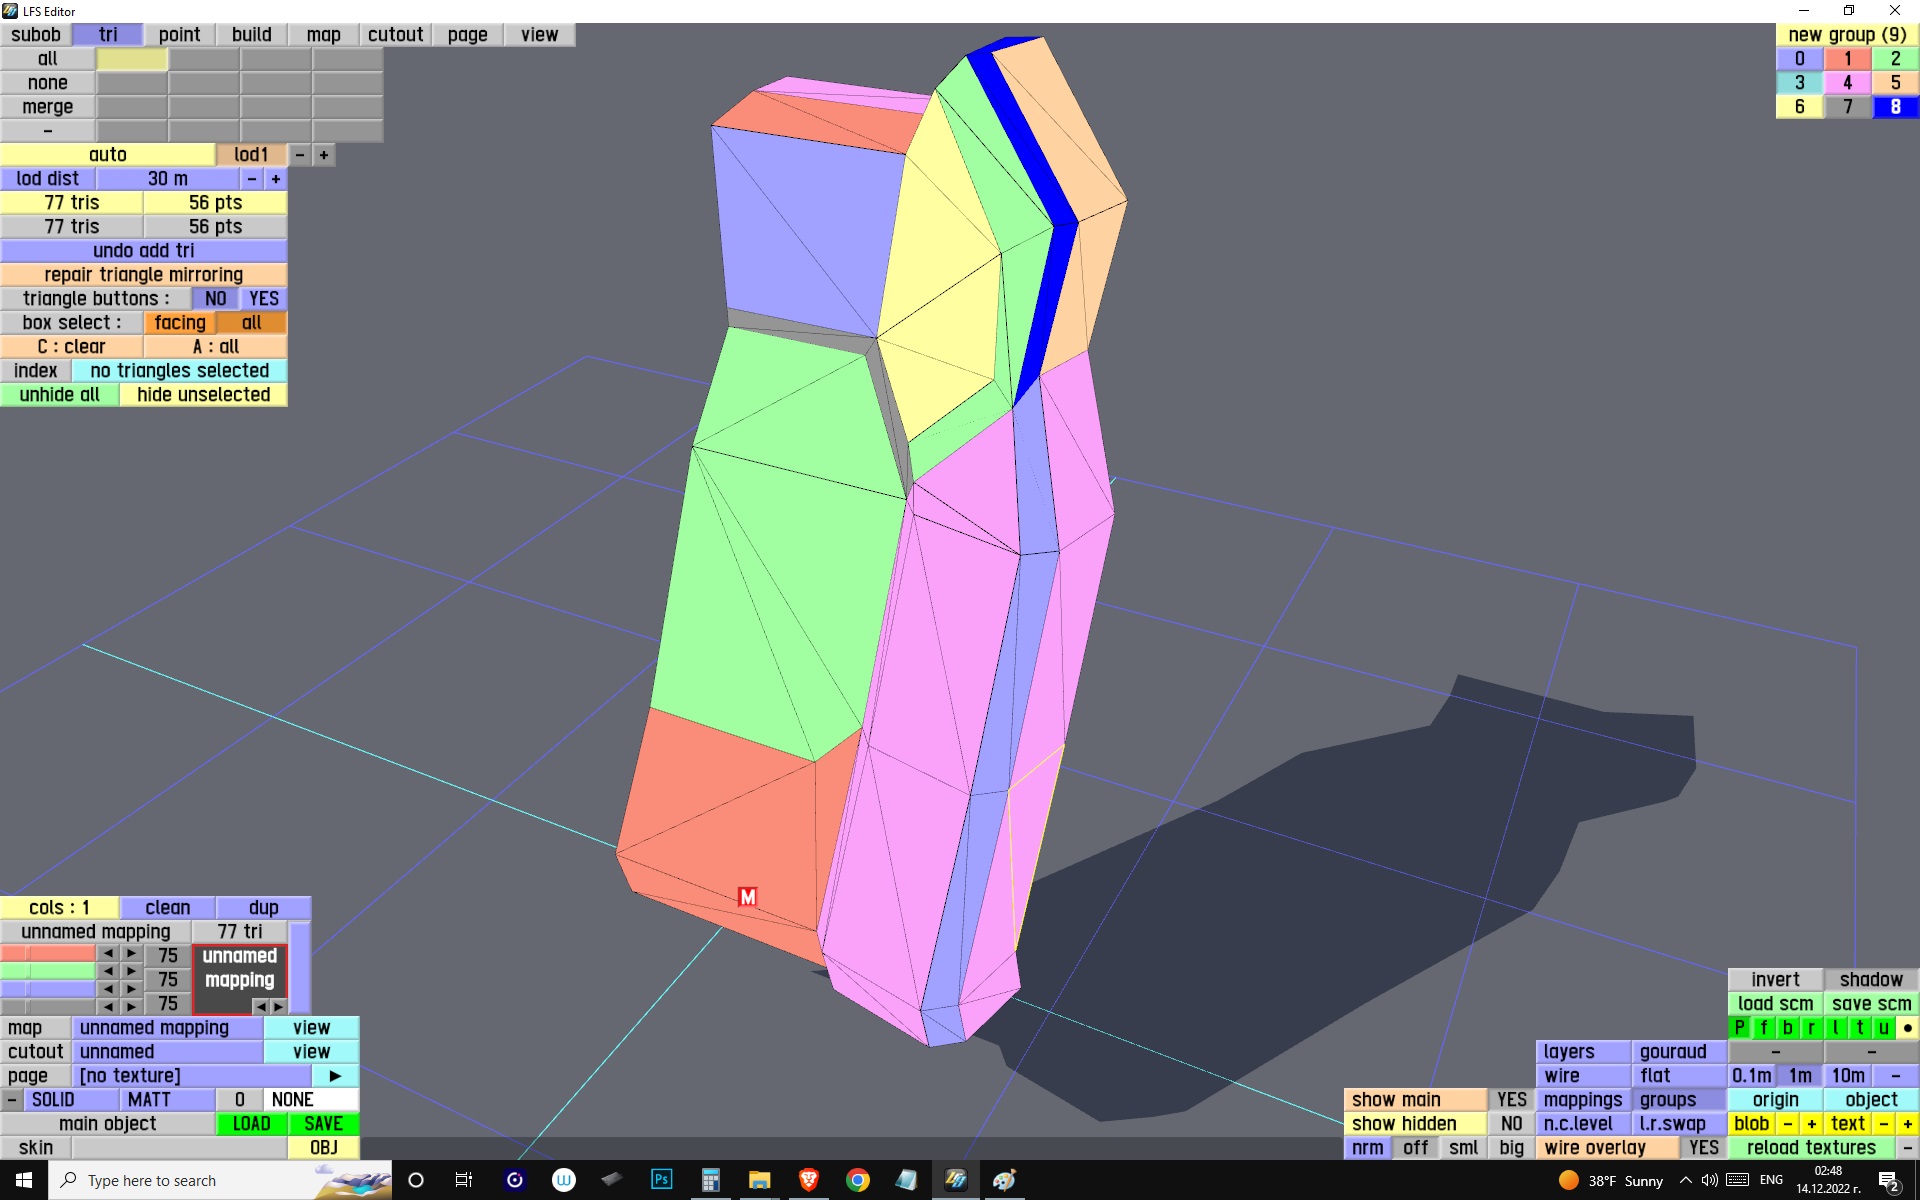
Task: Select the 'P' perspective view button
Action: [1739, 1027]
